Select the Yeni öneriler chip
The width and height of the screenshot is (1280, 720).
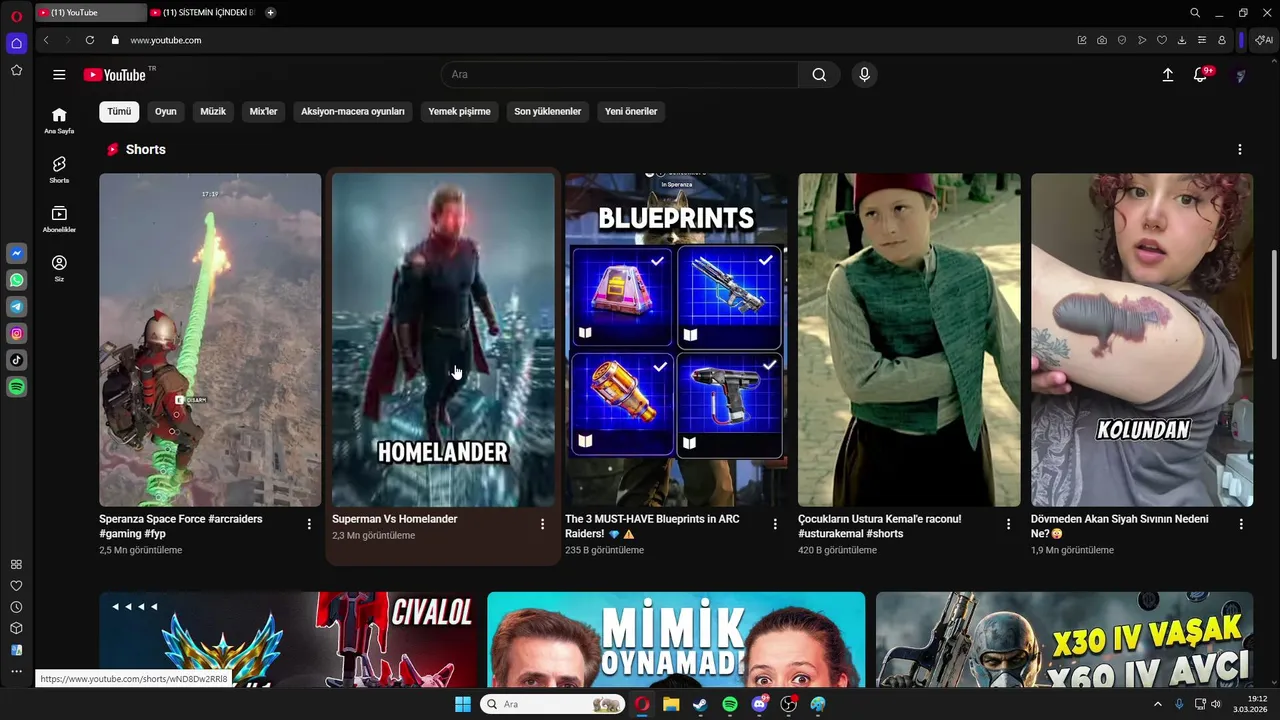pos(631,112)
